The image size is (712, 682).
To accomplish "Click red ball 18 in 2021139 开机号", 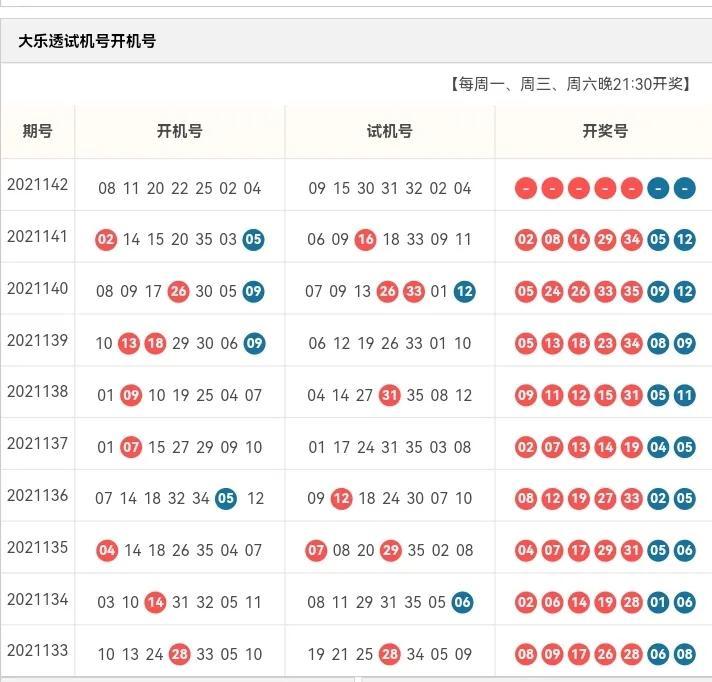I will (x=155, y=343).
